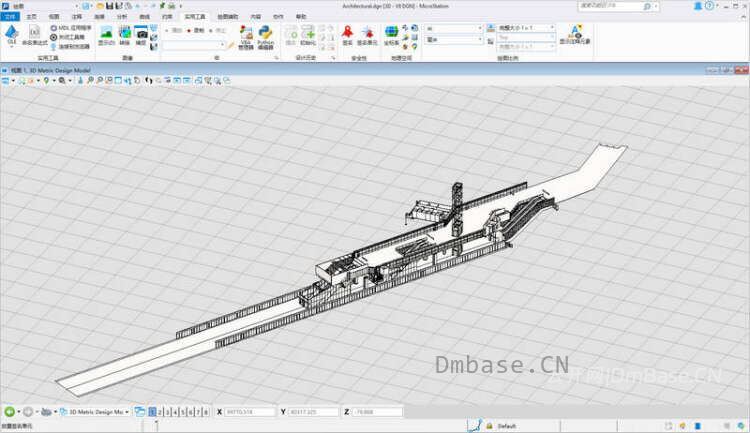Click the user account icon in title bar

[698, 6]
